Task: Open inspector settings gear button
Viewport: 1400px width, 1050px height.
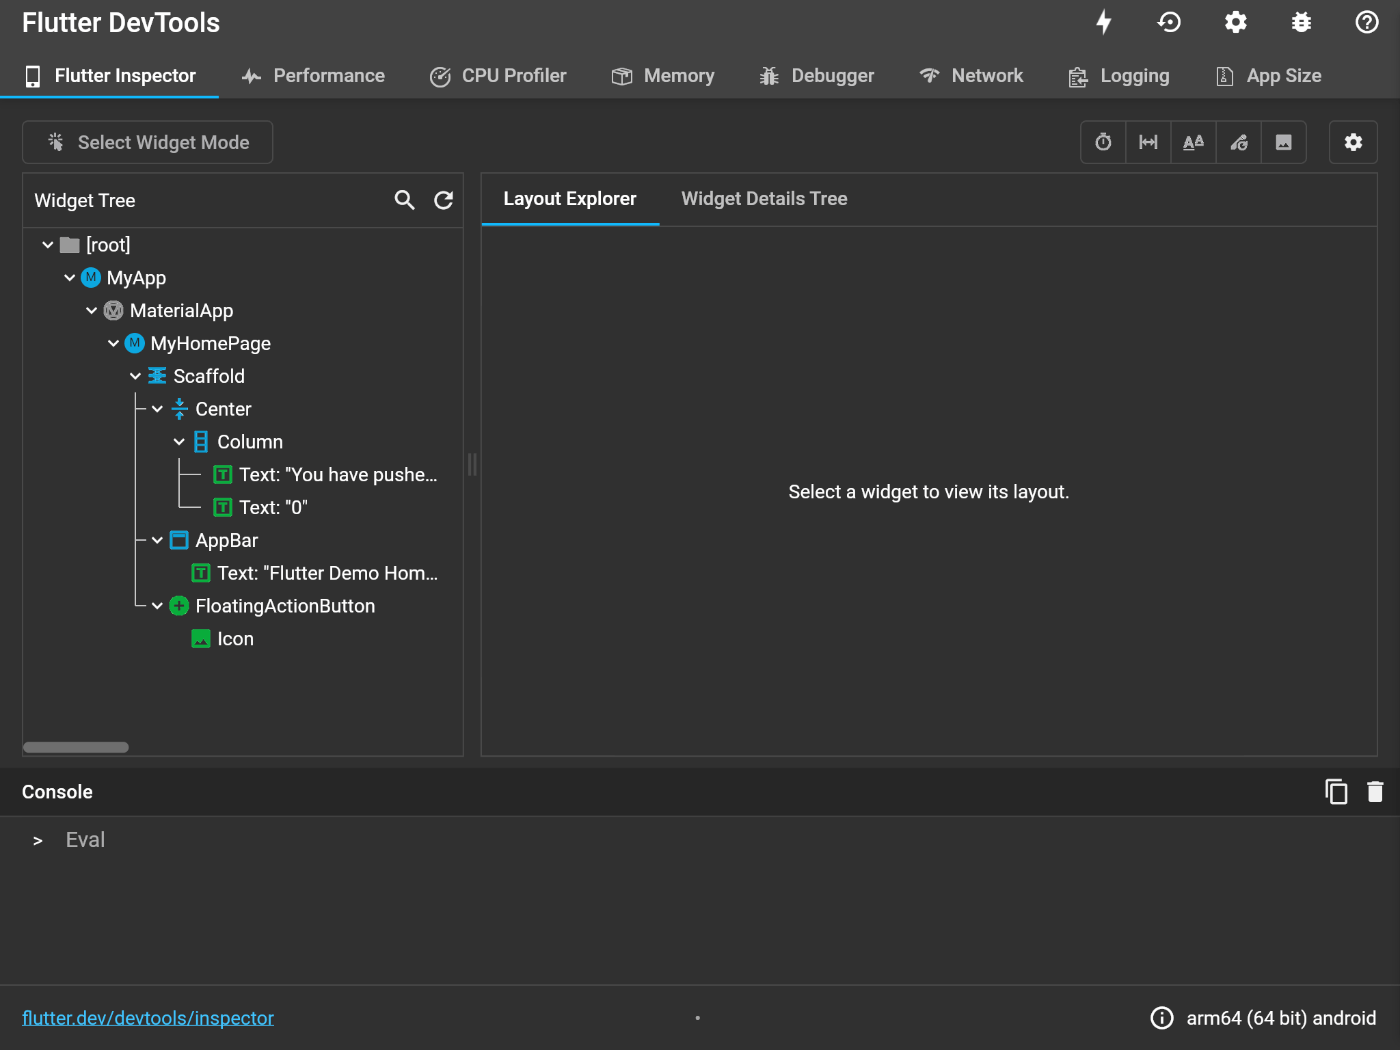Action: (1353, 142)
